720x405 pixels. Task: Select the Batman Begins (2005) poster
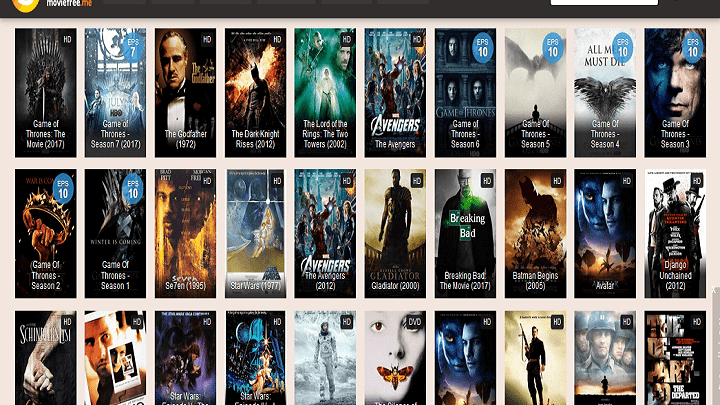pos(535,234)
